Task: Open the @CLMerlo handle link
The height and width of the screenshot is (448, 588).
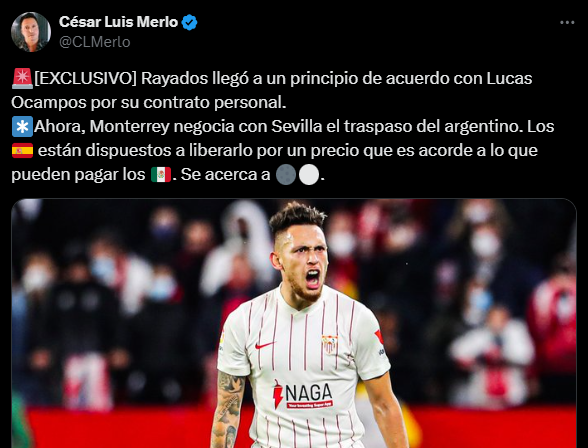Action: [x=94, y=42]
